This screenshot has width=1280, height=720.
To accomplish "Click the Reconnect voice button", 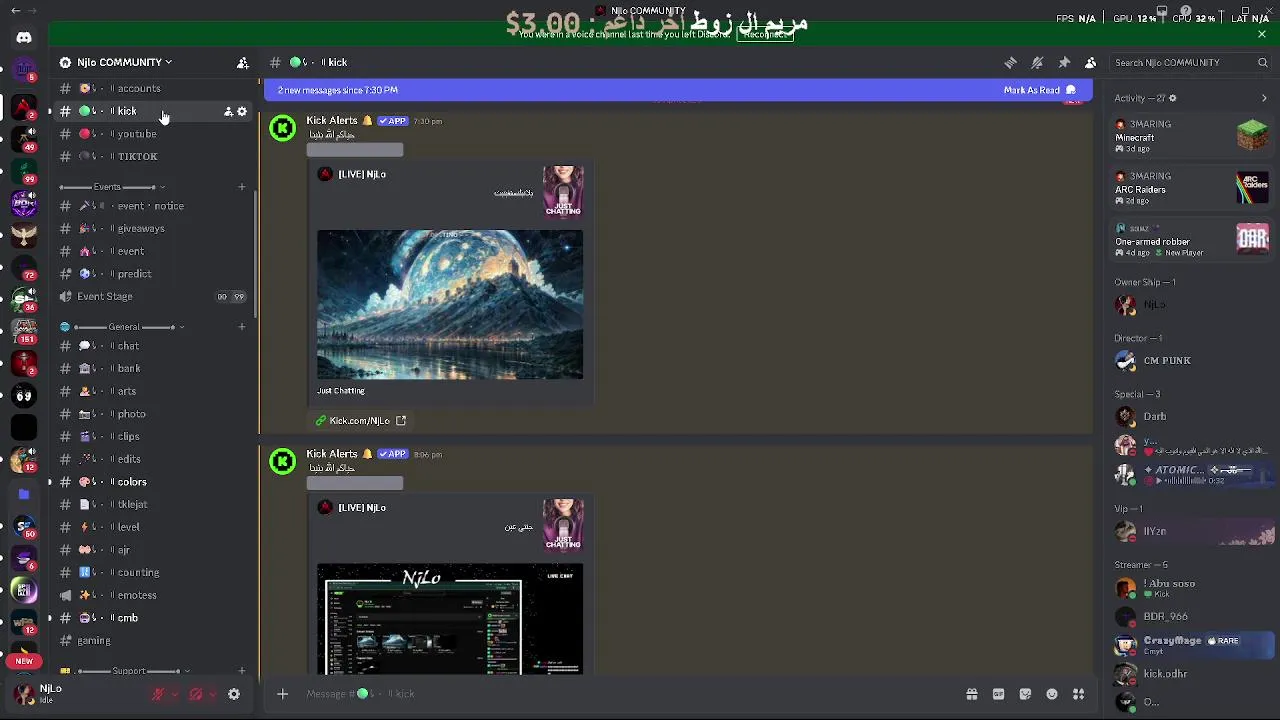I will coord(766,34).
